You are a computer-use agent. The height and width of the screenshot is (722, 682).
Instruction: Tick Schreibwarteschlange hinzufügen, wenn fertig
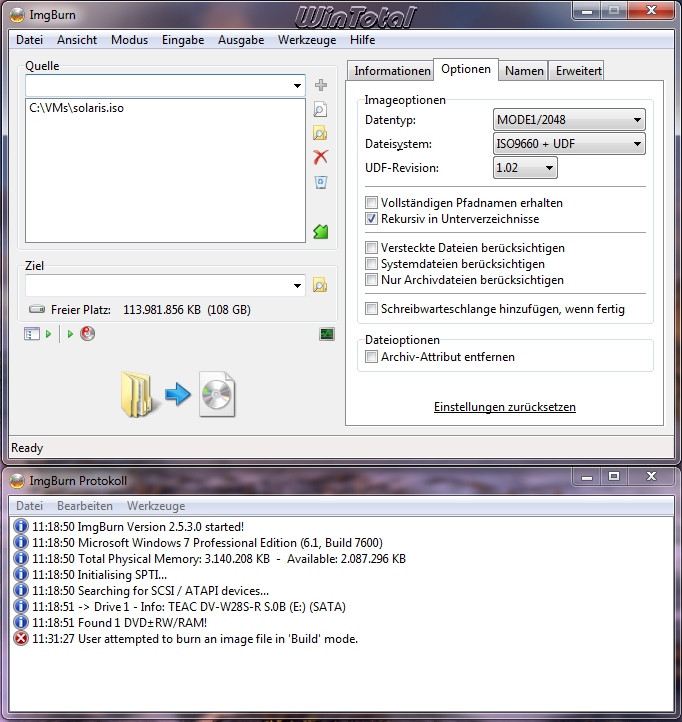371,309
